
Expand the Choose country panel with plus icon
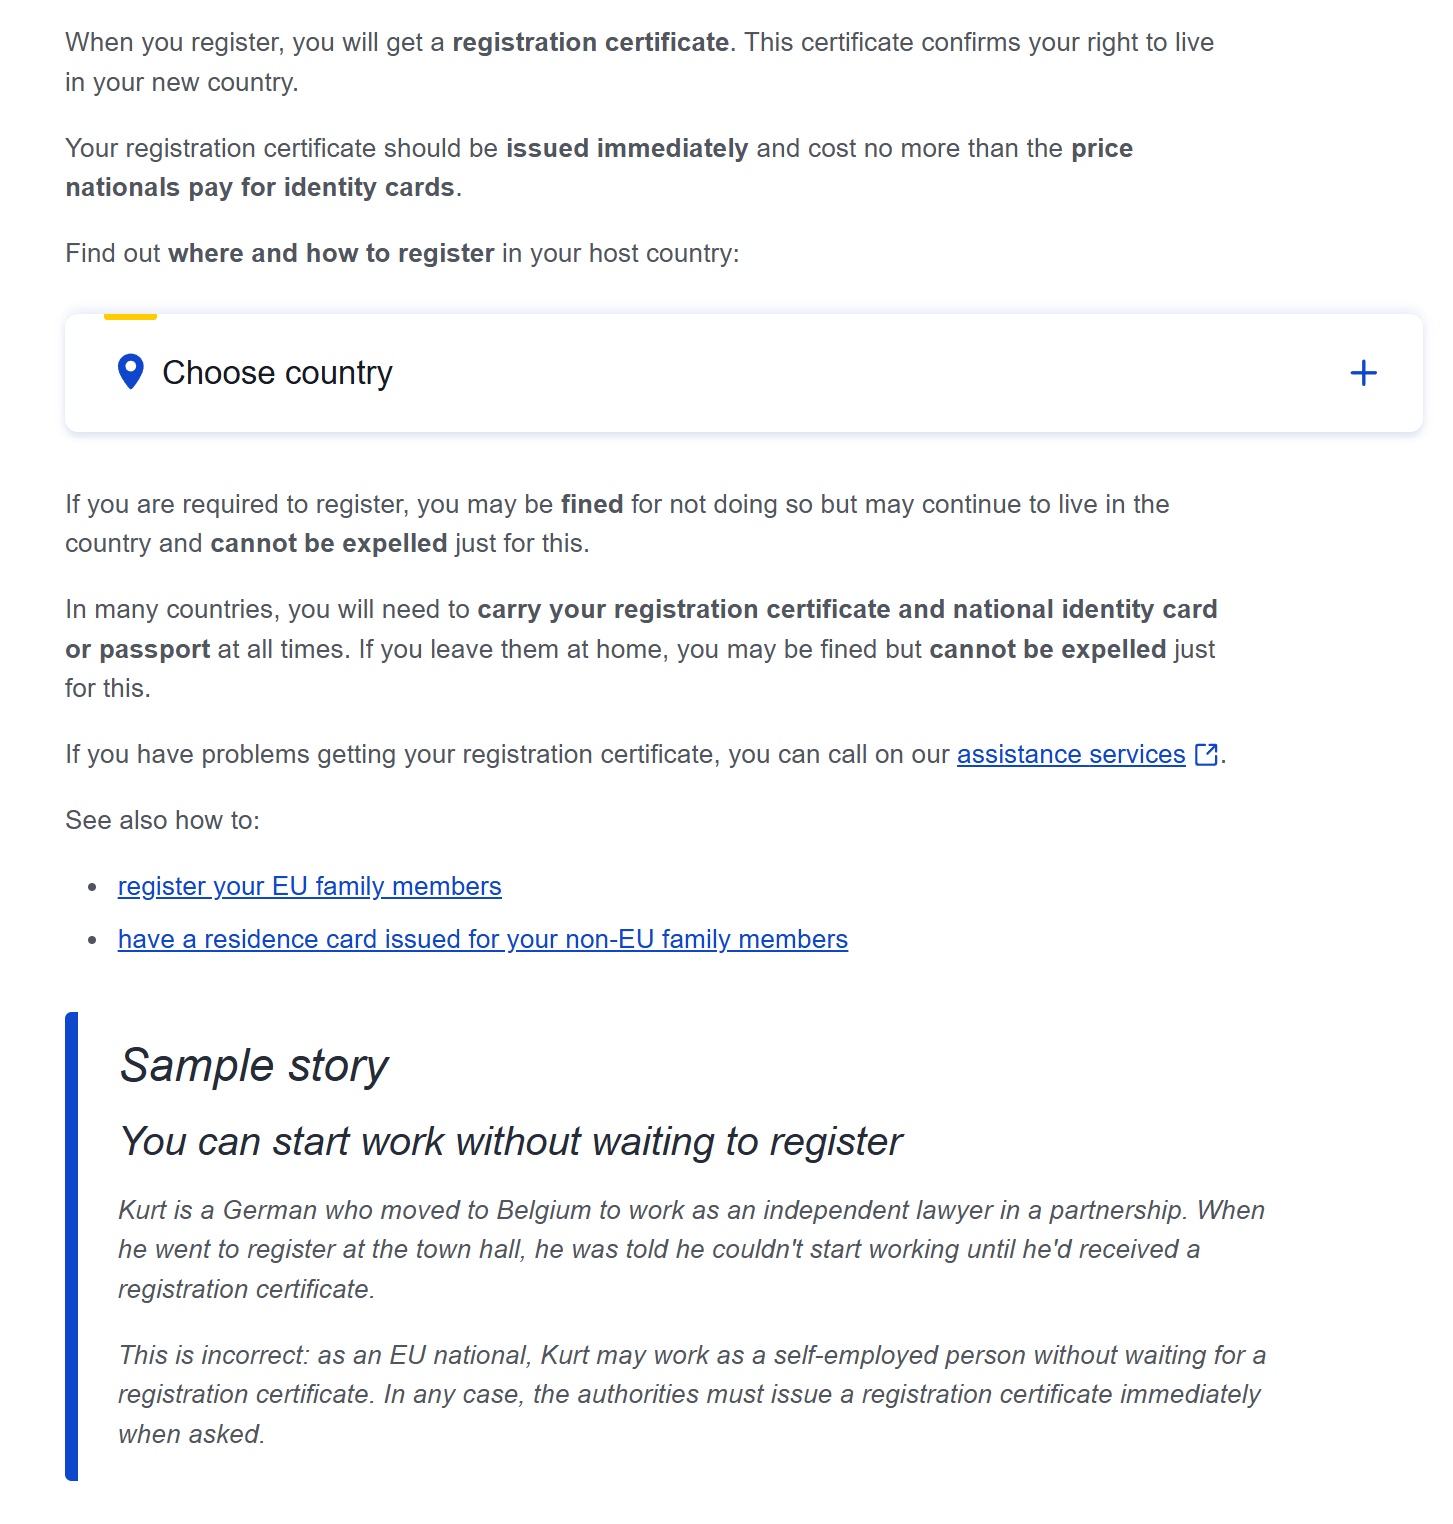[x=1363, y=373]
